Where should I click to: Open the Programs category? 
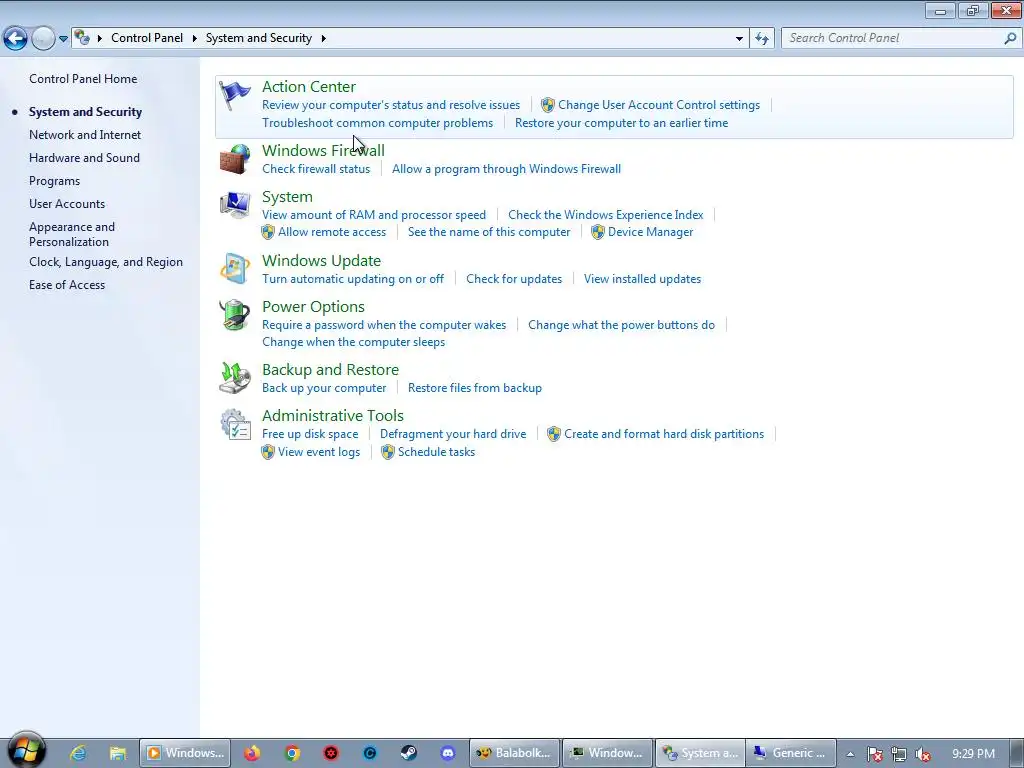point(54,181)
